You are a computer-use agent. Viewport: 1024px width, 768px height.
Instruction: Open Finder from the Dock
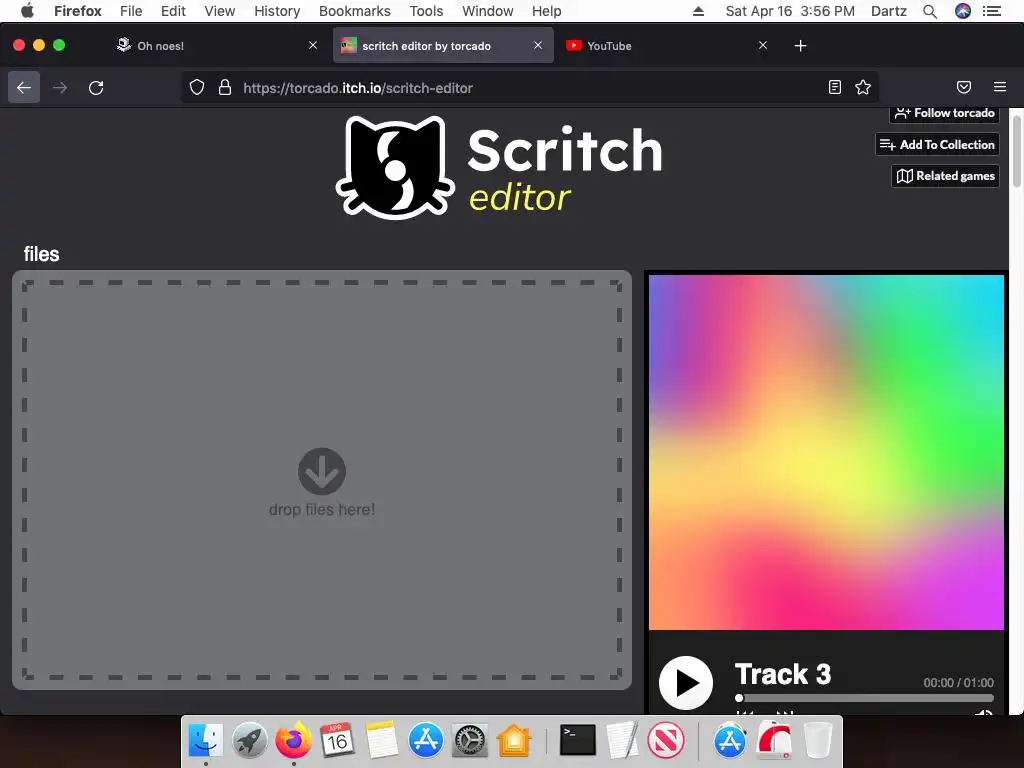pos(205,741)
